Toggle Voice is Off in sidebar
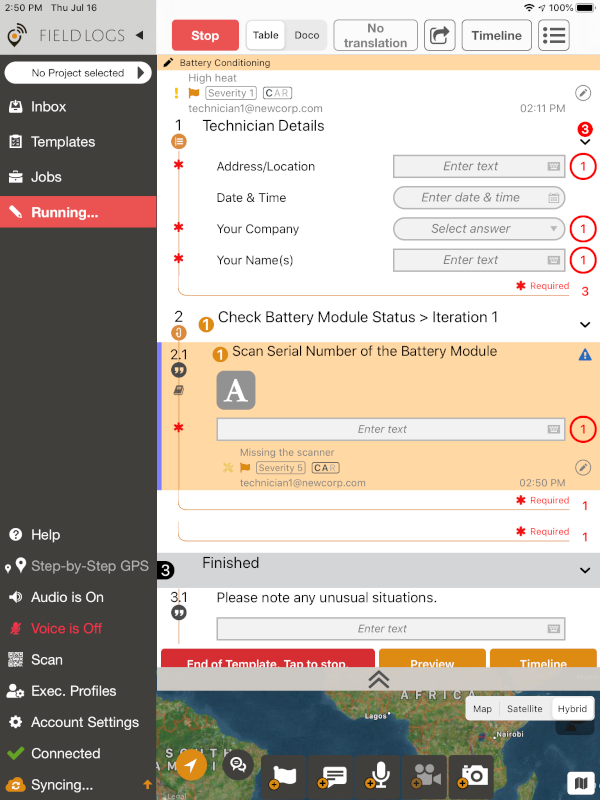 pos(66,628)
